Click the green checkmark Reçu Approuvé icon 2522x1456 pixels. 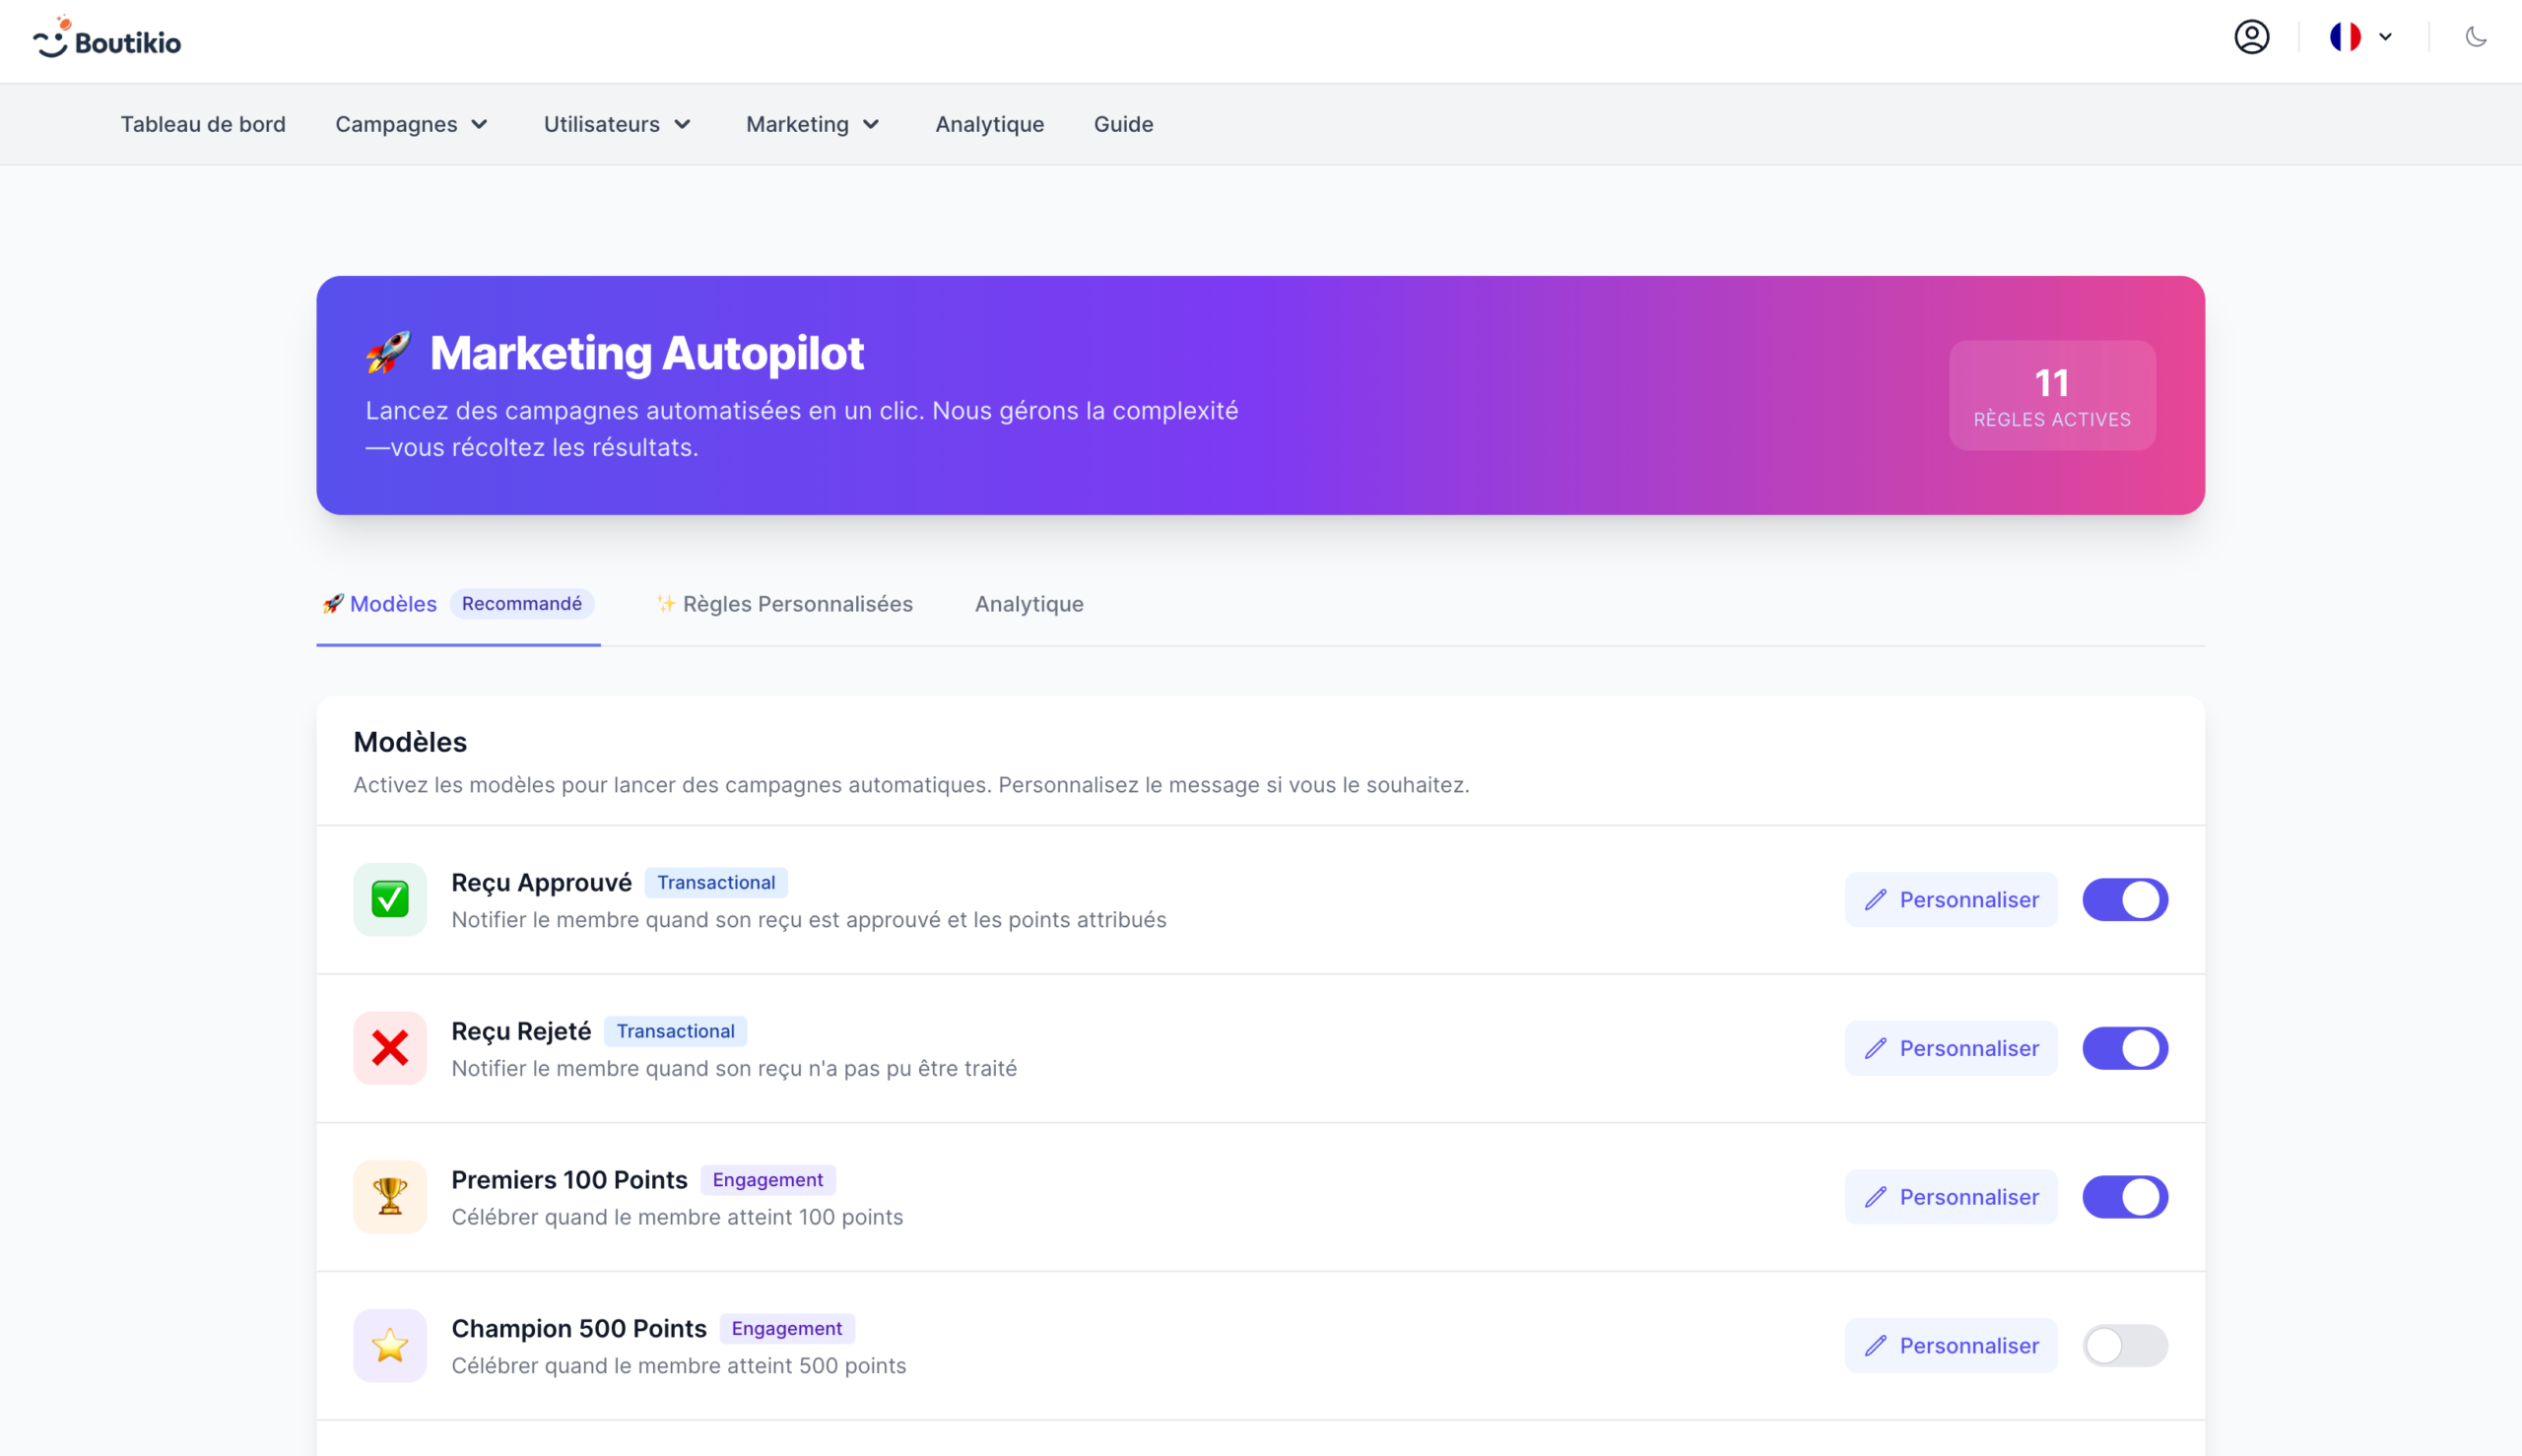(x=390, y=899)
